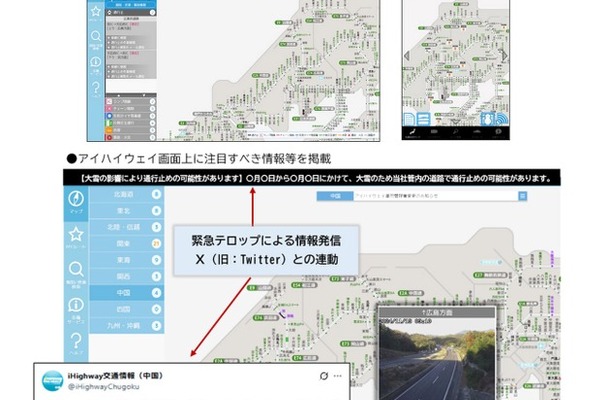Tap search tab in mobile bottom bar

[x=455, y=132]
